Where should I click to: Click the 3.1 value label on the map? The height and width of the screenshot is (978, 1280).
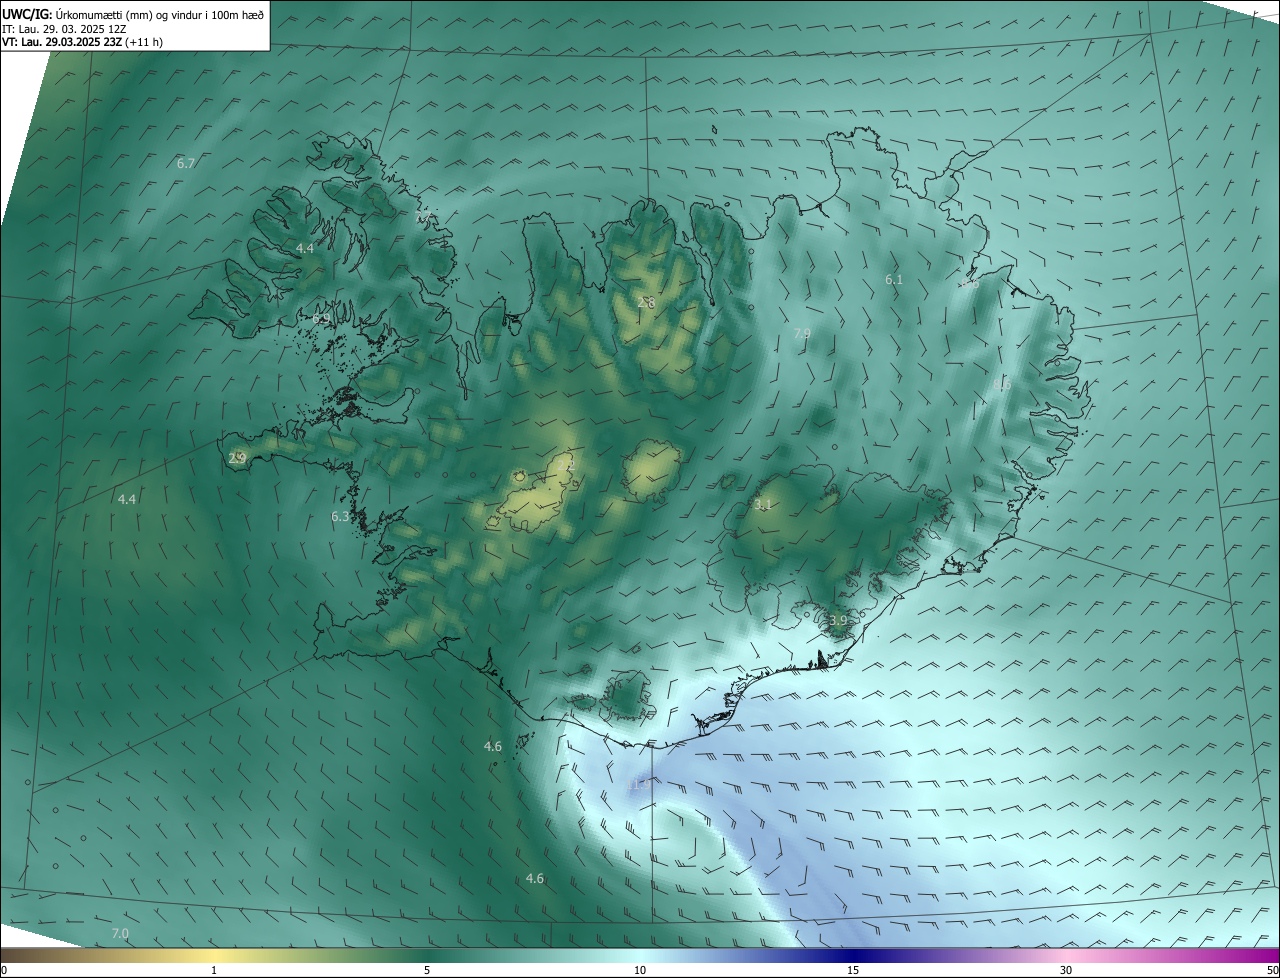coord(763,505)
